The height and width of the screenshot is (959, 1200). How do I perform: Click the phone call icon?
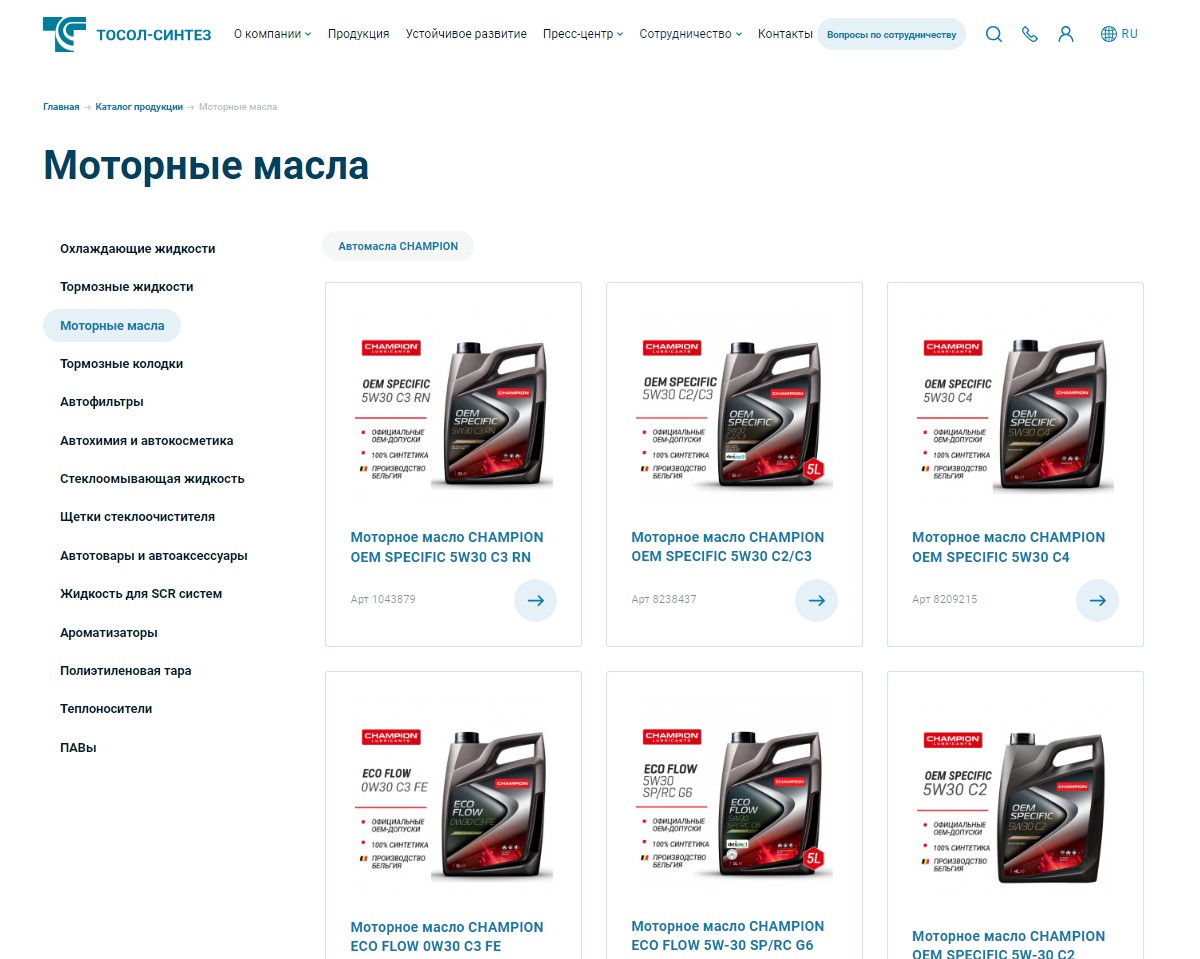click(x=1030, y=34)
